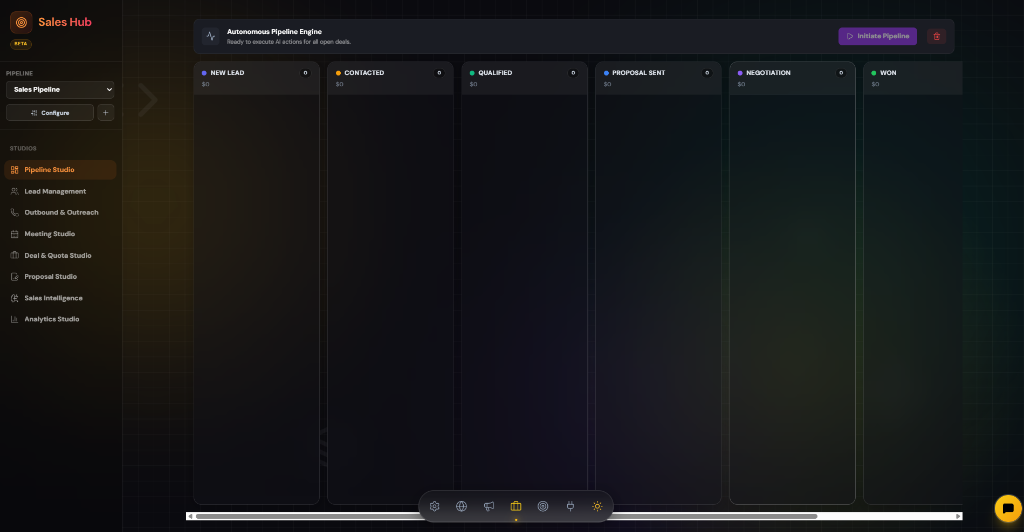Click the QUALIFIED deal count badge
The width and height of the screenshot is (1024, 532).
click(573, 73)
